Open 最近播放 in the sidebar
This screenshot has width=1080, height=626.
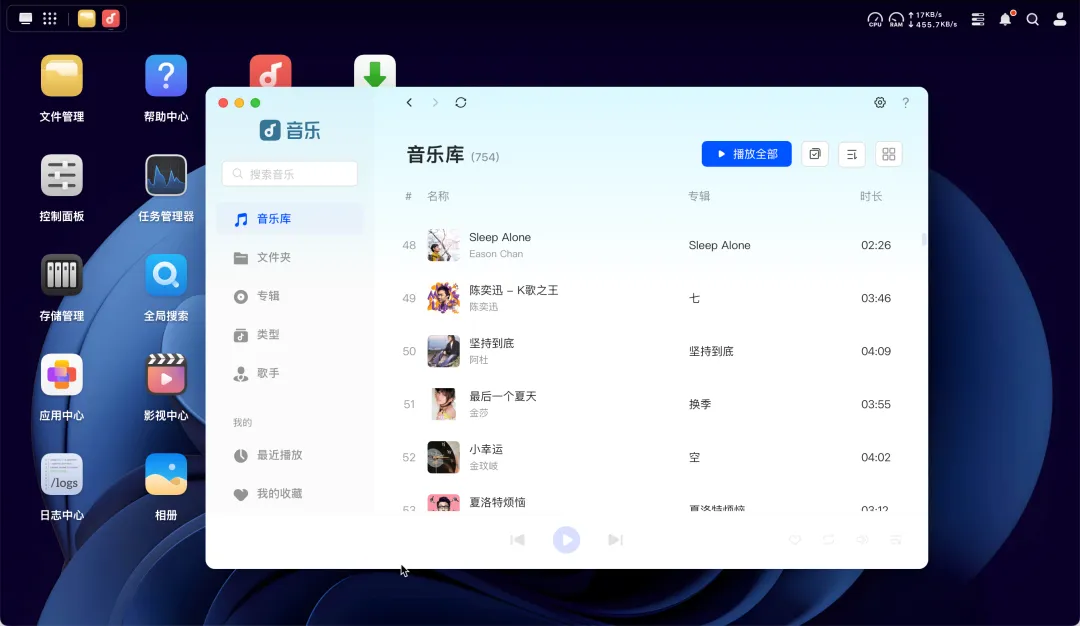pyautogui.click(x=290, y=455)
